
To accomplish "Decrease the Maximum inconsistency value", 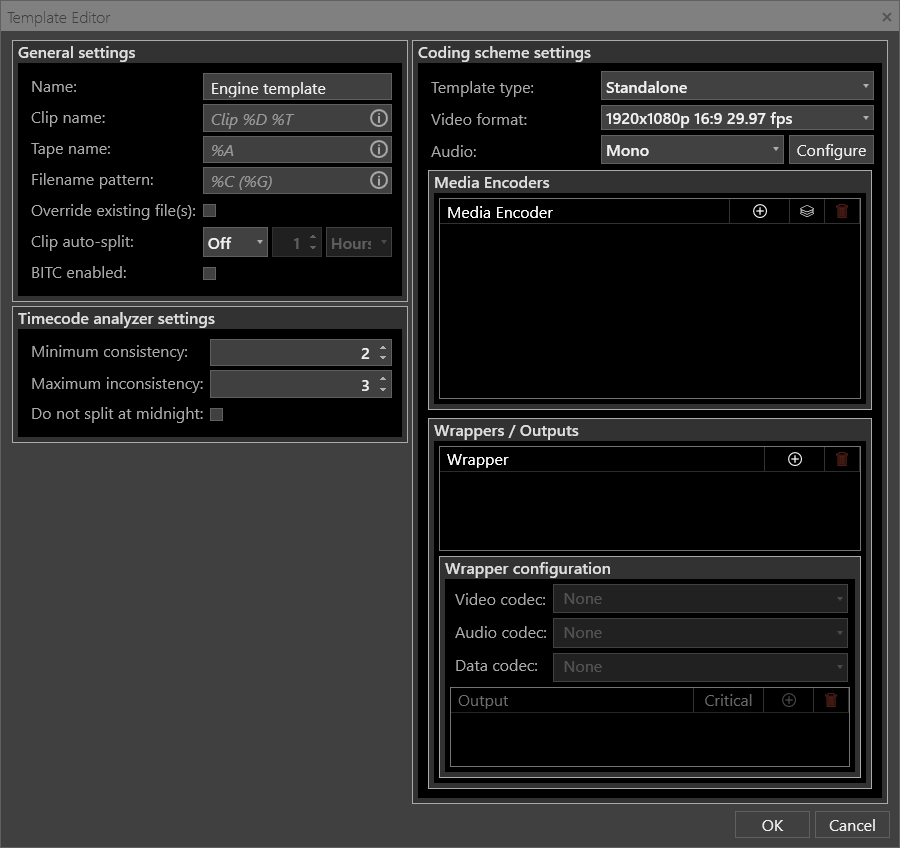I will pos(383,390).
